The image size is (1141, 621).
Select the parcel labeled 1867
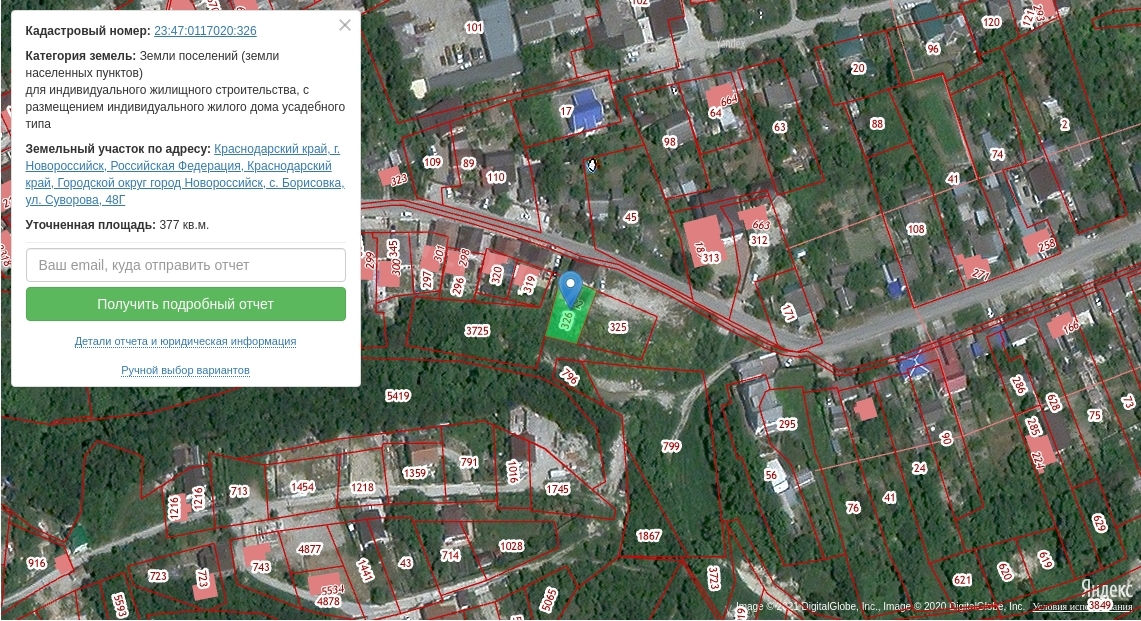(649, 536)
